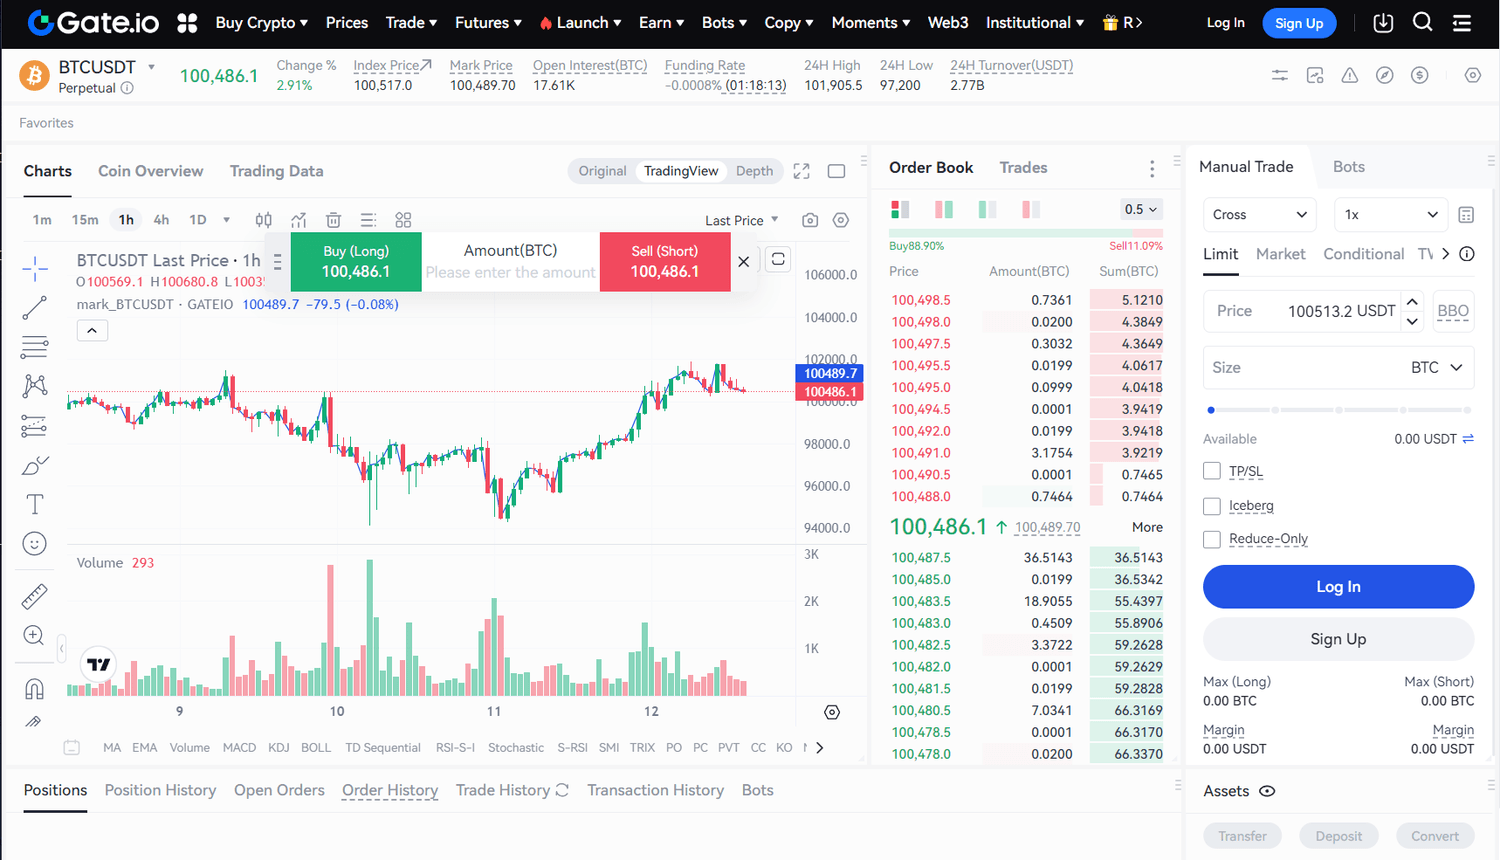
Task: Click the Amount(BTC) quick order input
Action: (x=510, y=272)
